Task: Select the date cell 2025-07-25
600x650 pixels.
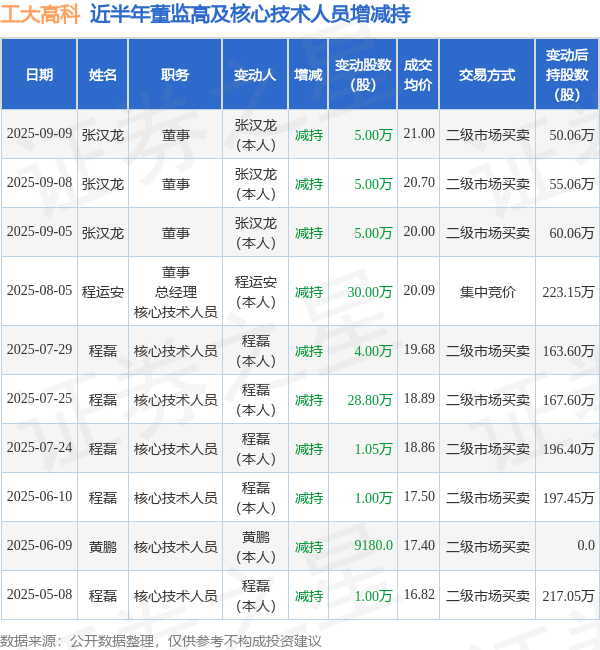Action: 39,398
